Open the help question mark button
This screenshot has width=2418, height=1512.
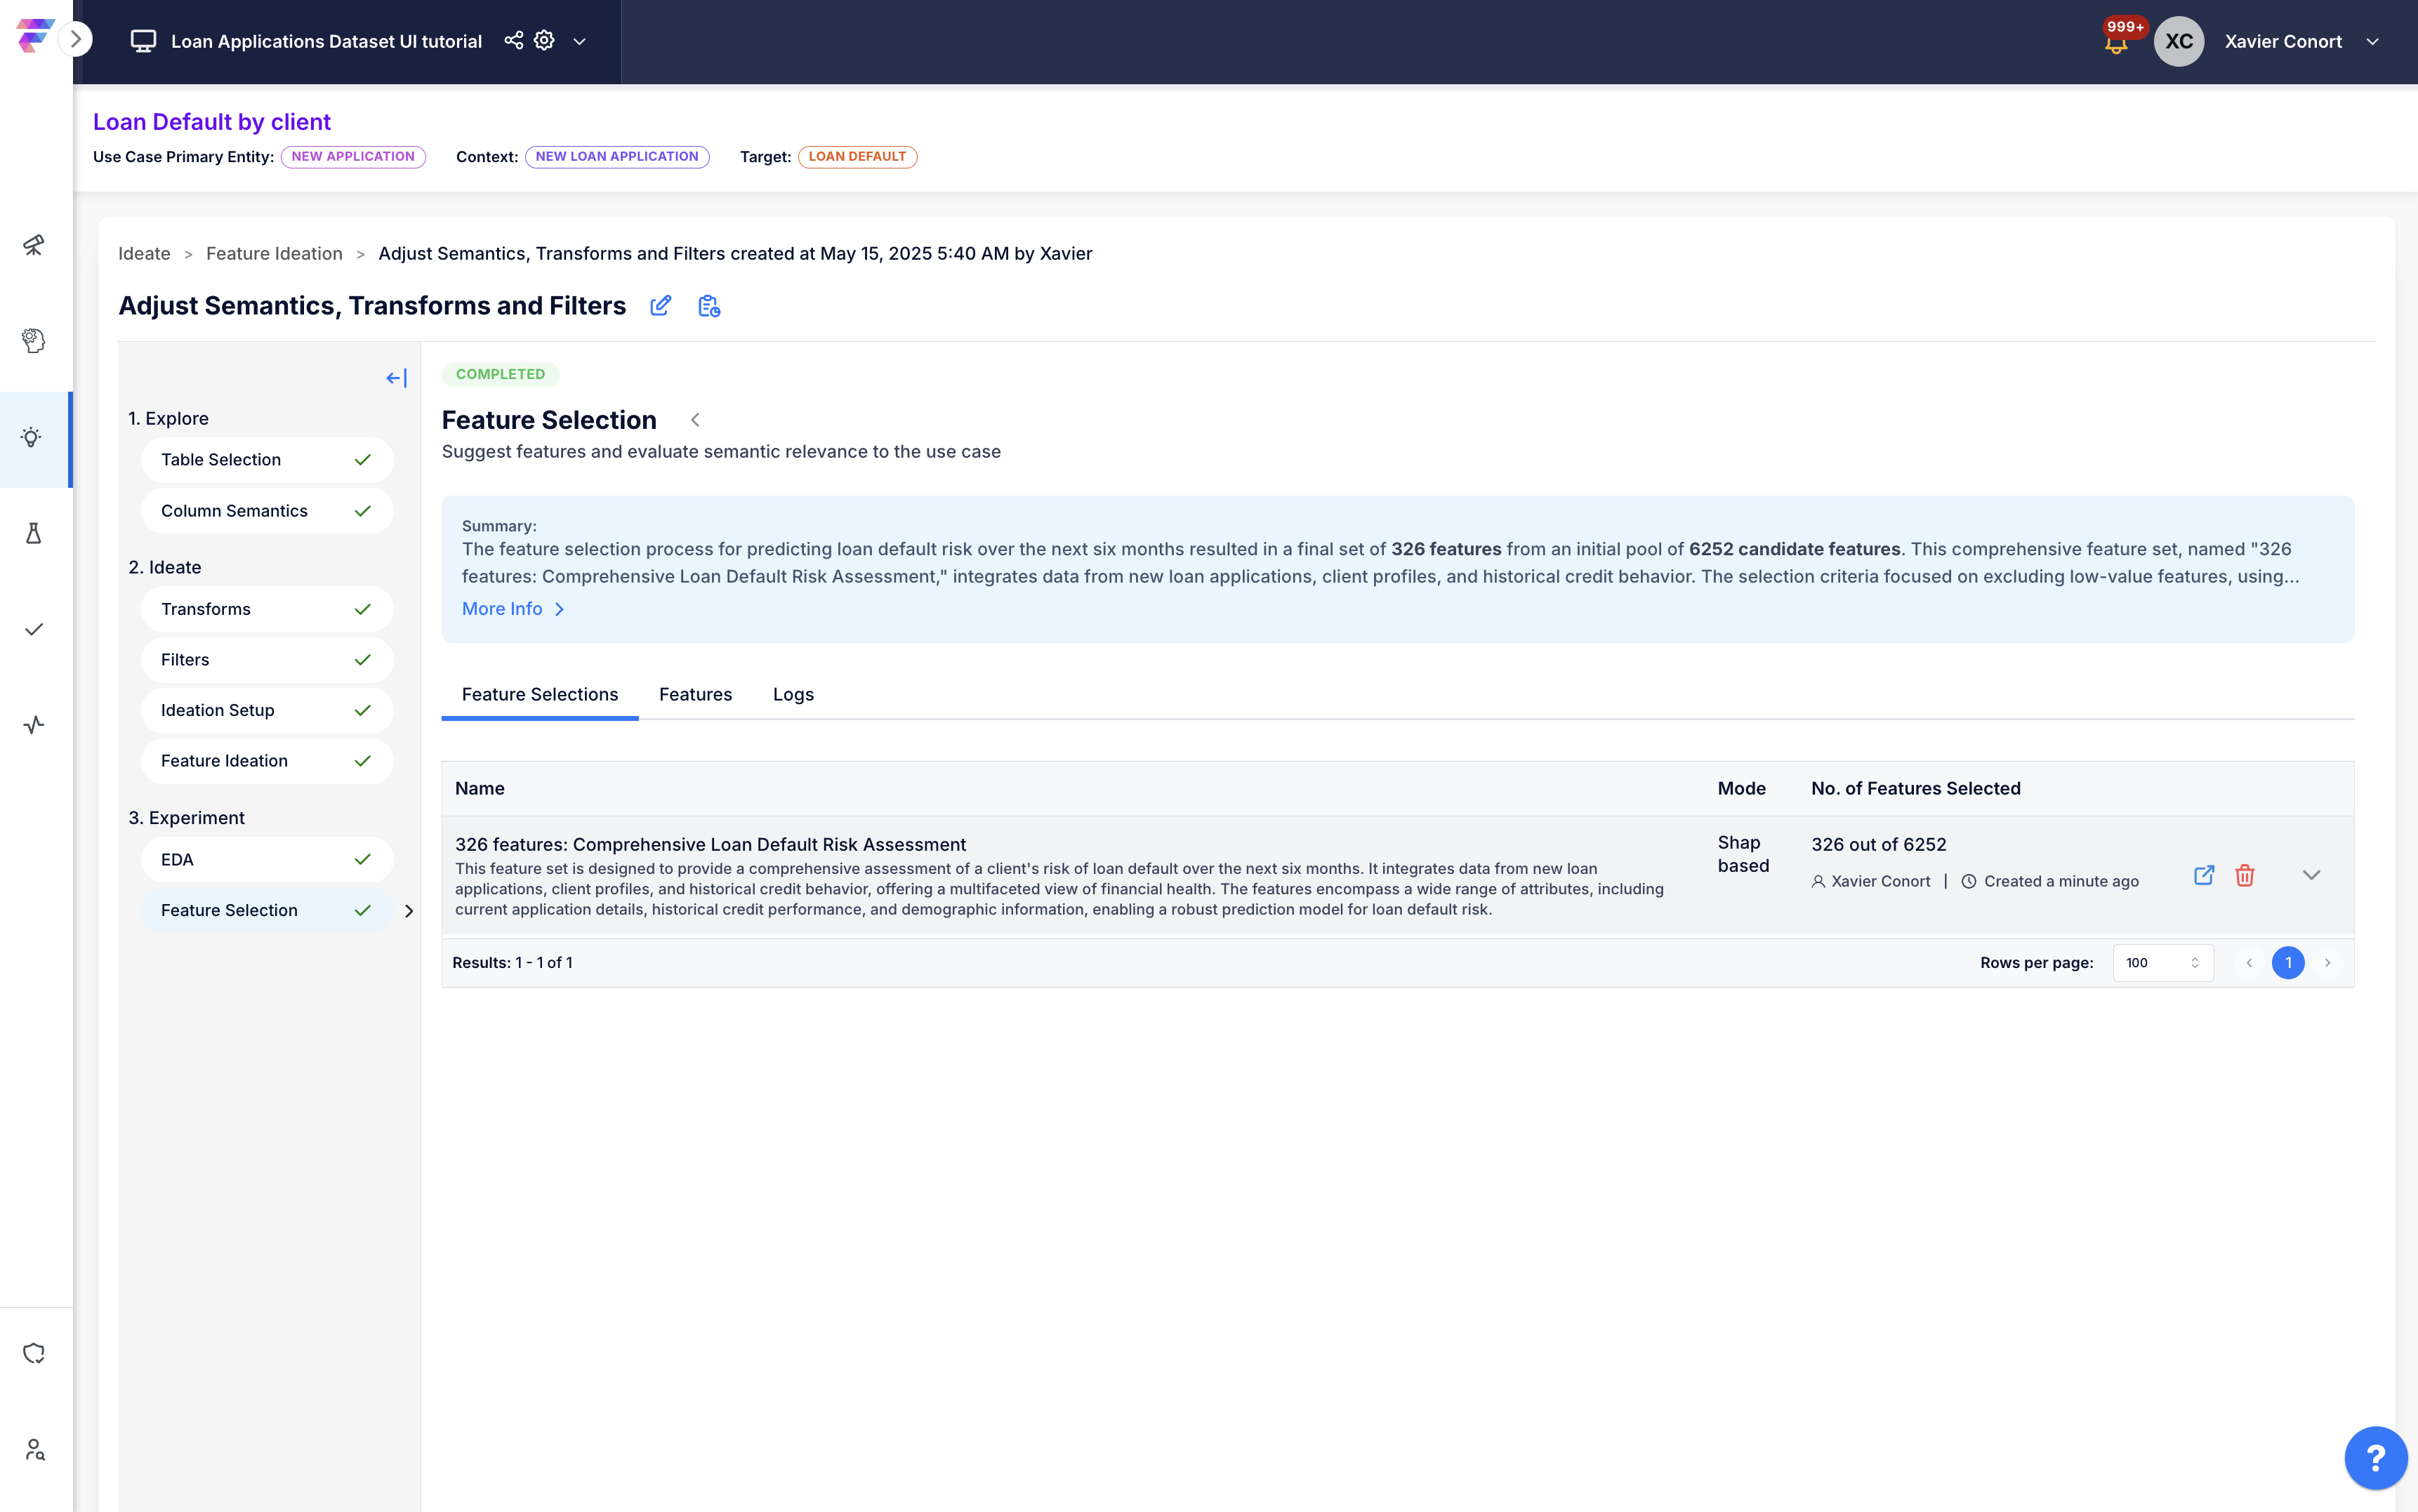click(x=2375, y=1458)
